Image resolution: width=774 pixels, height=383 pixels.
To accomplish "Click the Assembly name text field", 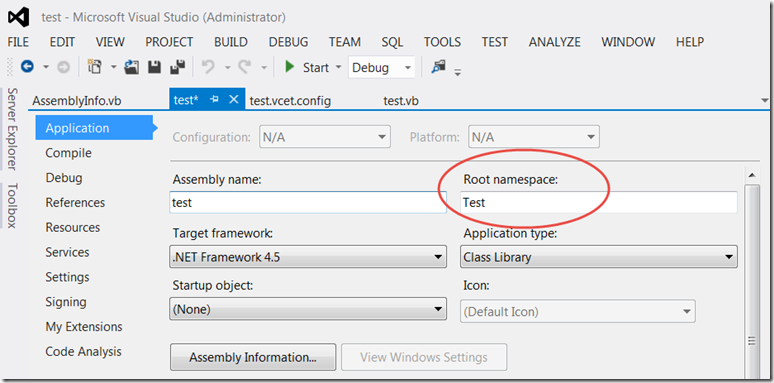I will pyautogui.click(x=308, y=202).
